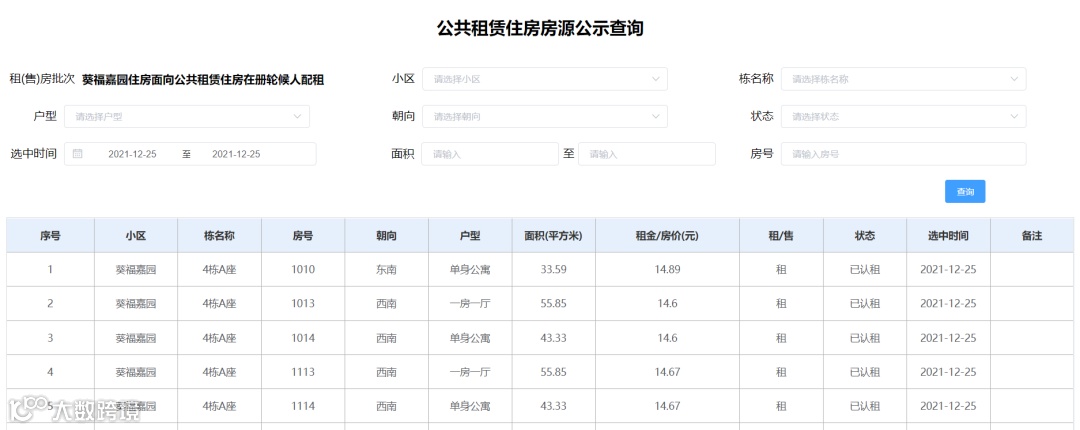Click the 选中时间 column header in table
1080x430 pixels.
[x=948, y=236]
